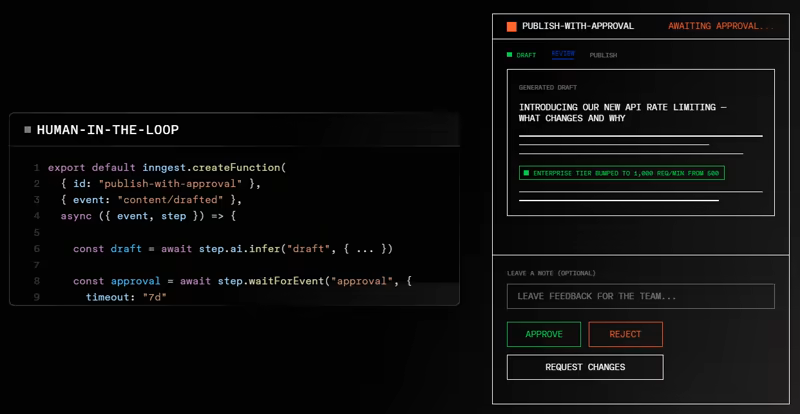Click line number 7 in the code gutter

[36, 265]
